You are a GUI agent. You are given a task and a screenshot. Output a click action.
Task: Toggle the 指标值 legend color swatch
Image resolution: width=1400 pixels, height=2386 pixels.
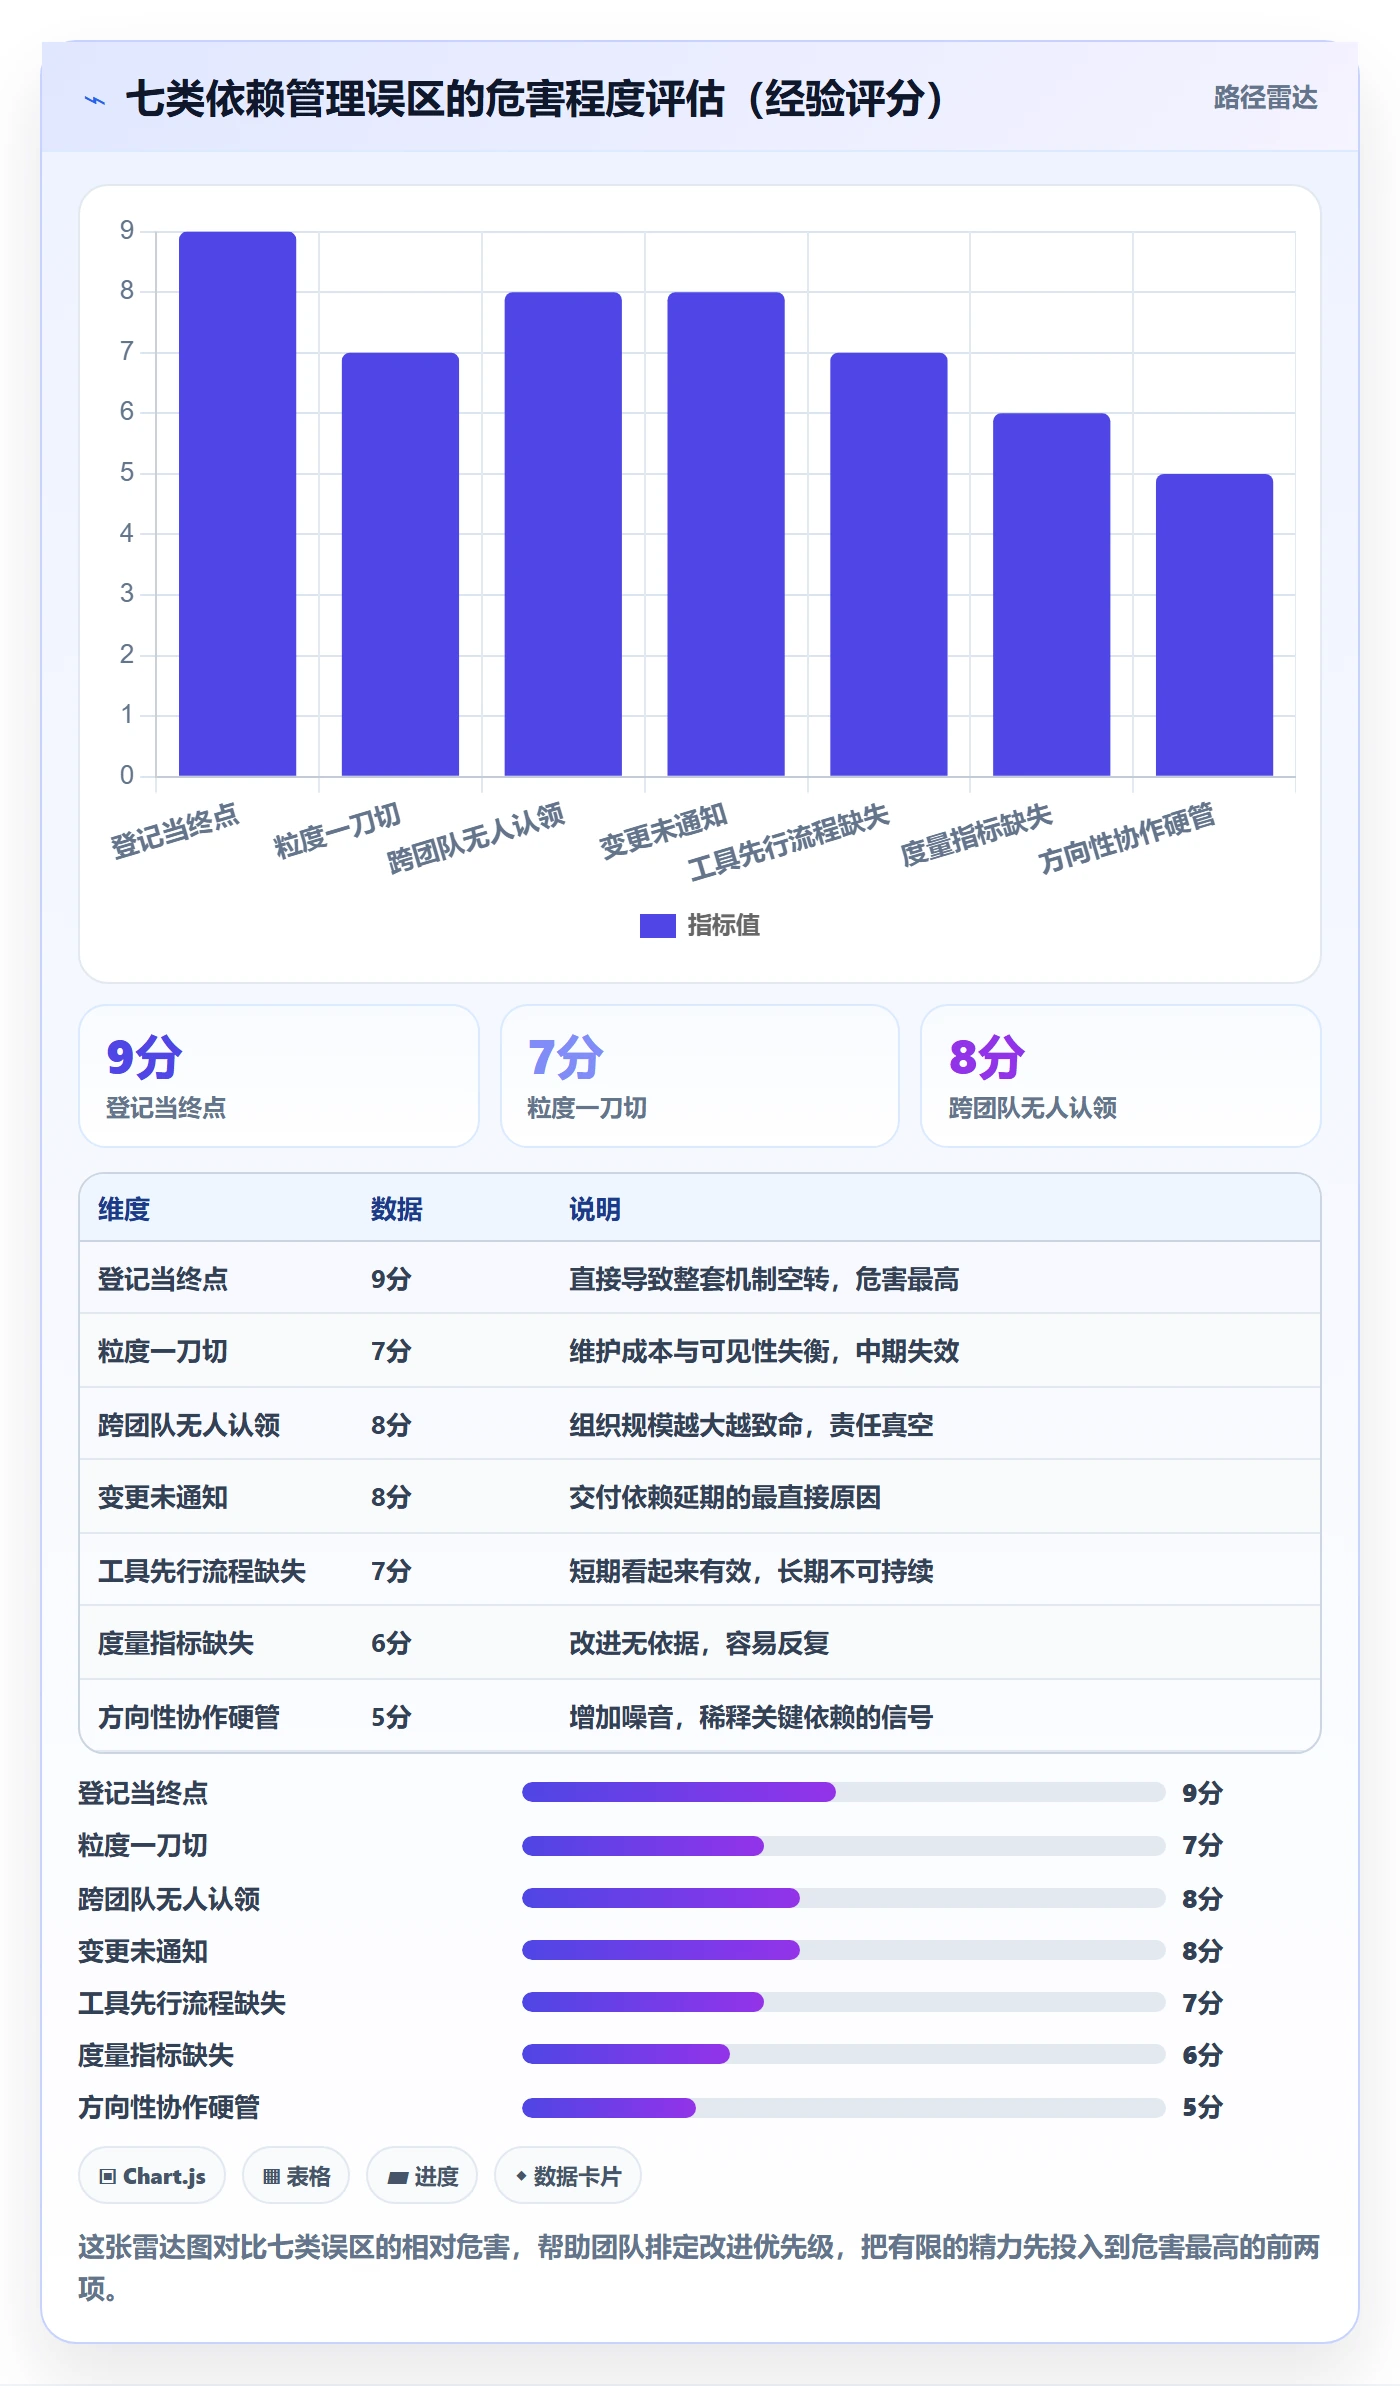pos(657,926)
